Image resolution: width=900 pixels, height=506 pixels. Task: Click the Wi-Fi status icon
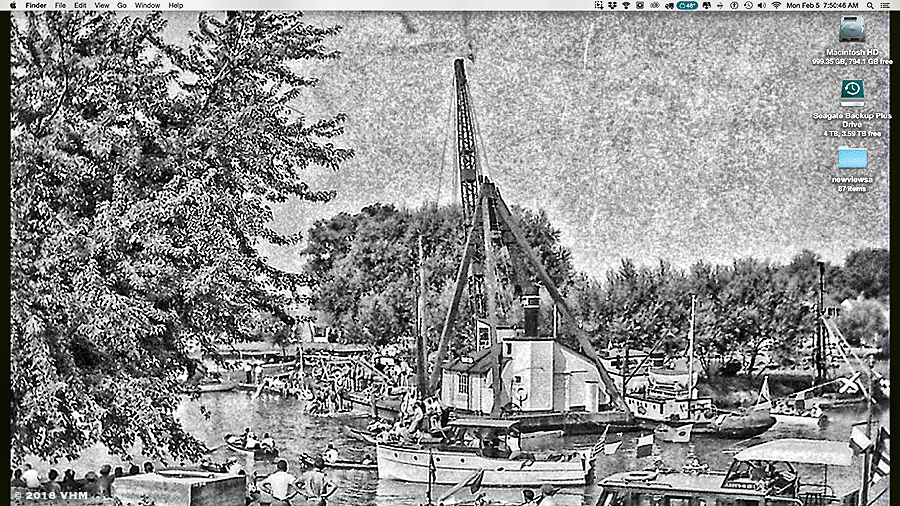(x=776, y=5)
